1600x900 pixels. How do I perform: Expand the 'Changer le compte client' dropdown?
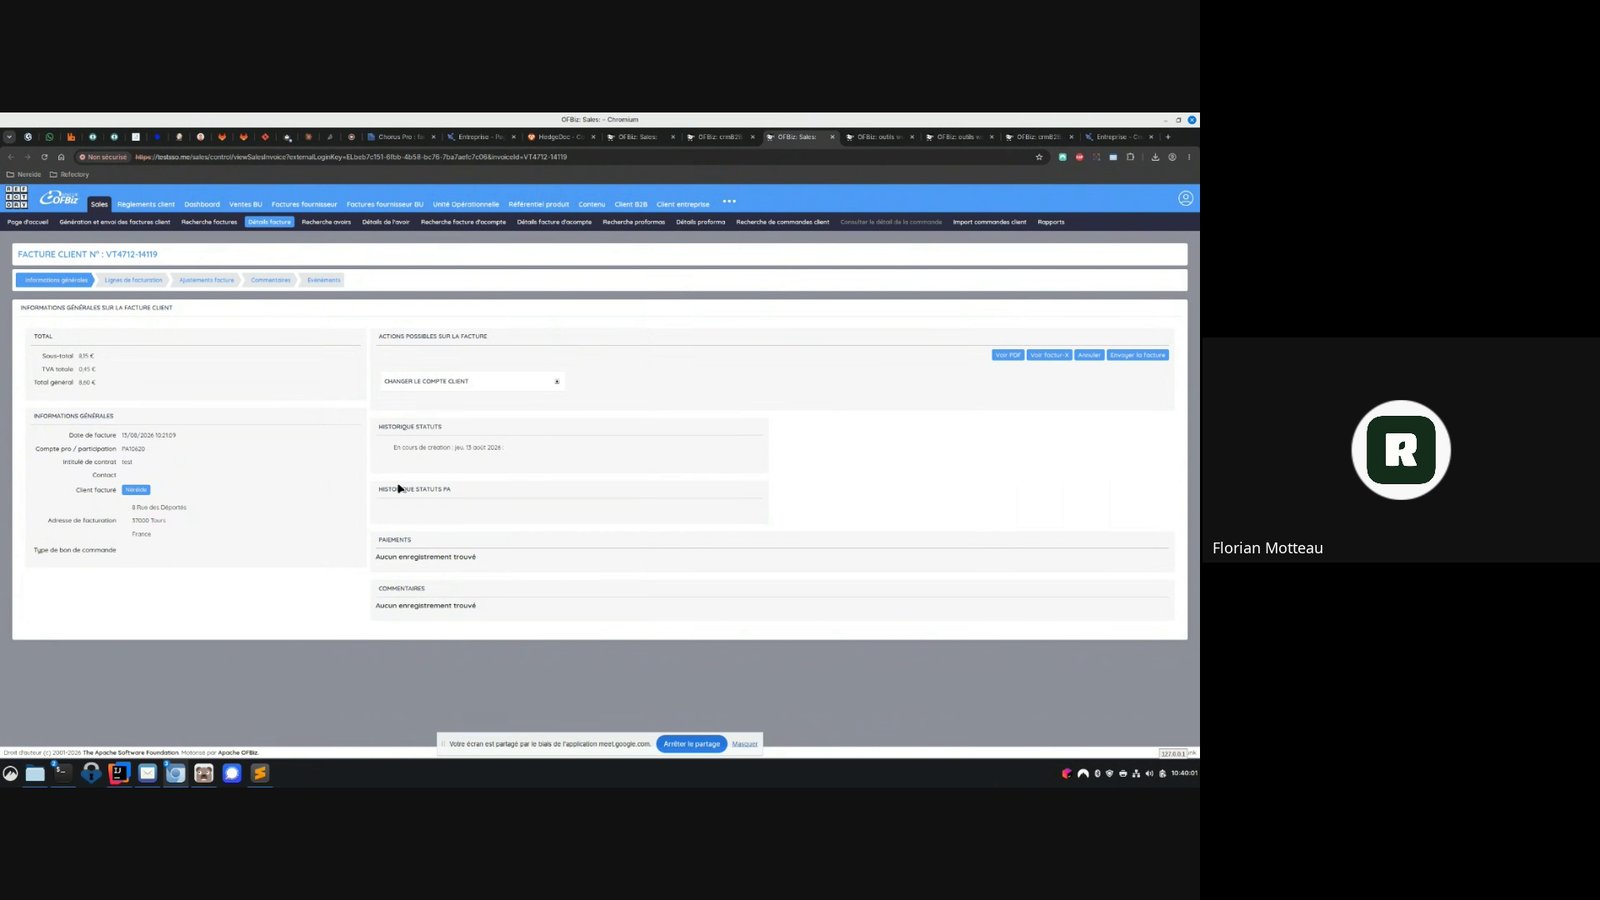point(472,381)
